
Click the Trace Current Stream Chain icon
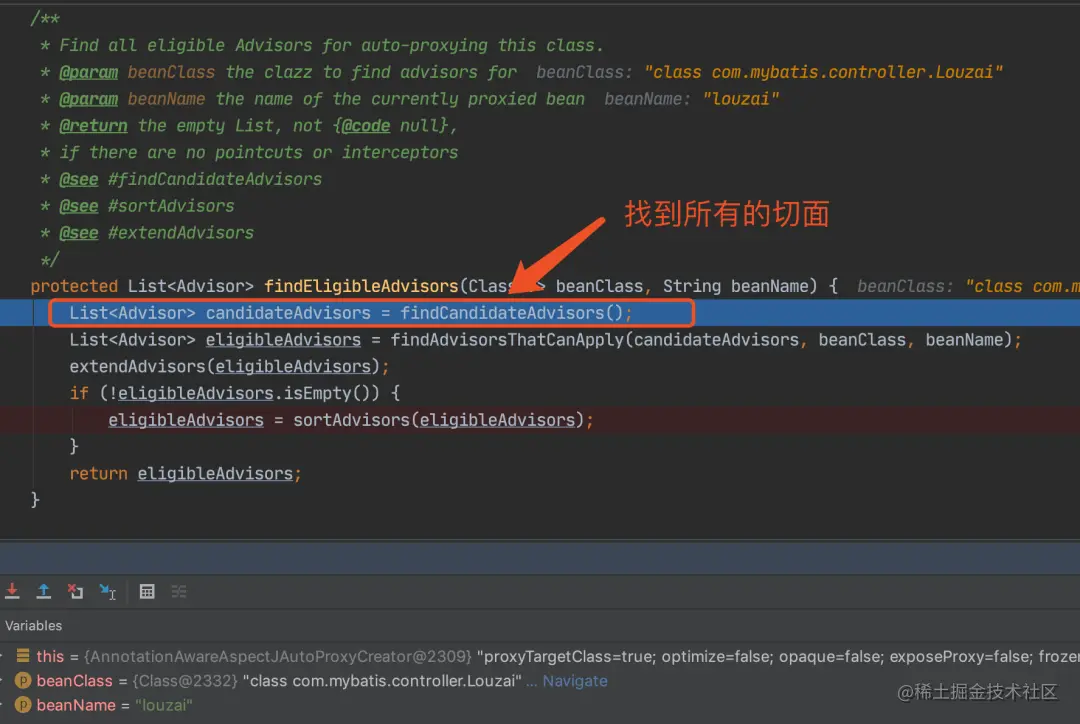coord(179,592)
